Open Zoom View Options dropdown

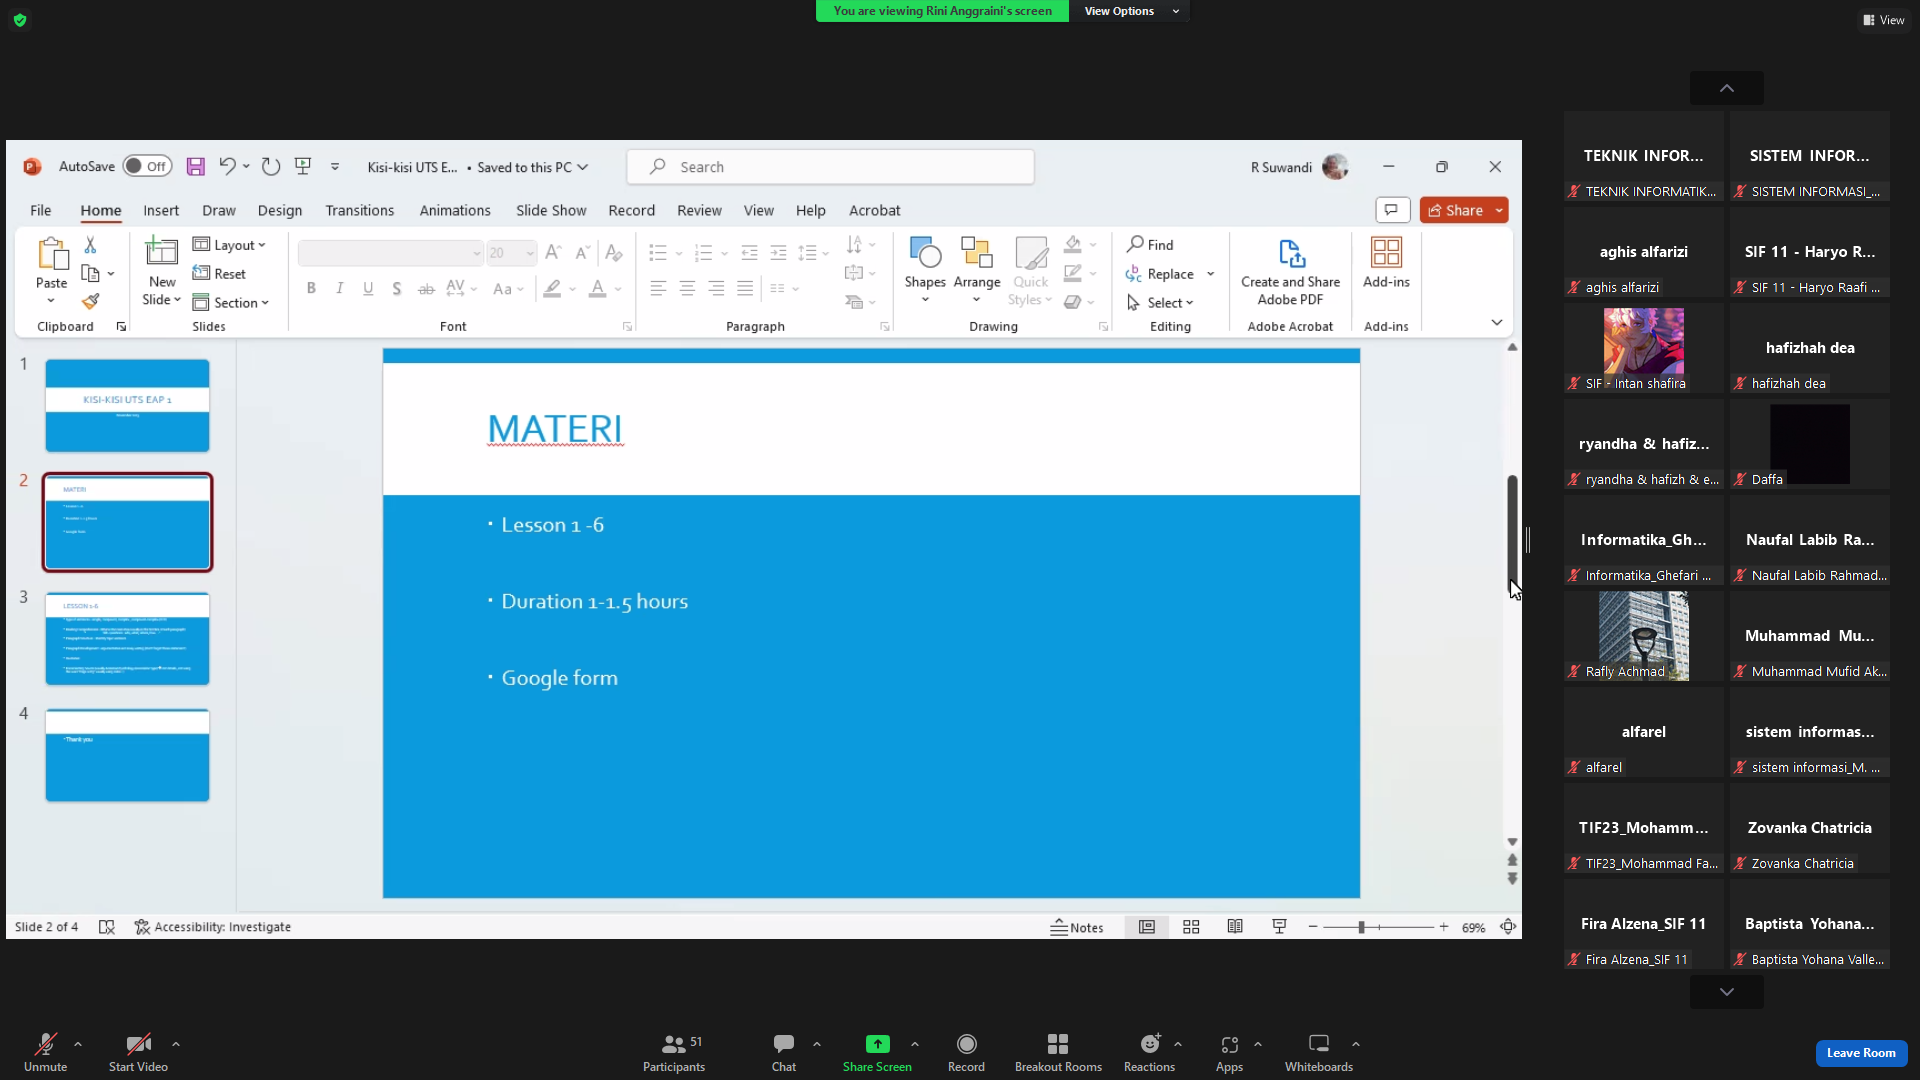1132,11
